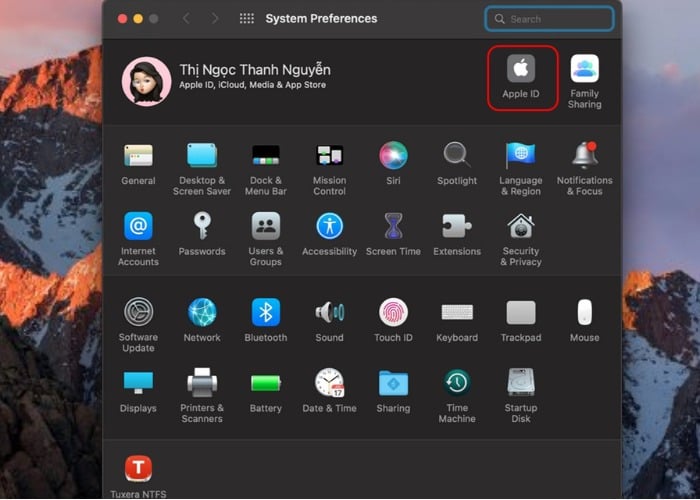This screenshot has width=700, height=500.
Task: Click the Search field
Action: [549, 19]
